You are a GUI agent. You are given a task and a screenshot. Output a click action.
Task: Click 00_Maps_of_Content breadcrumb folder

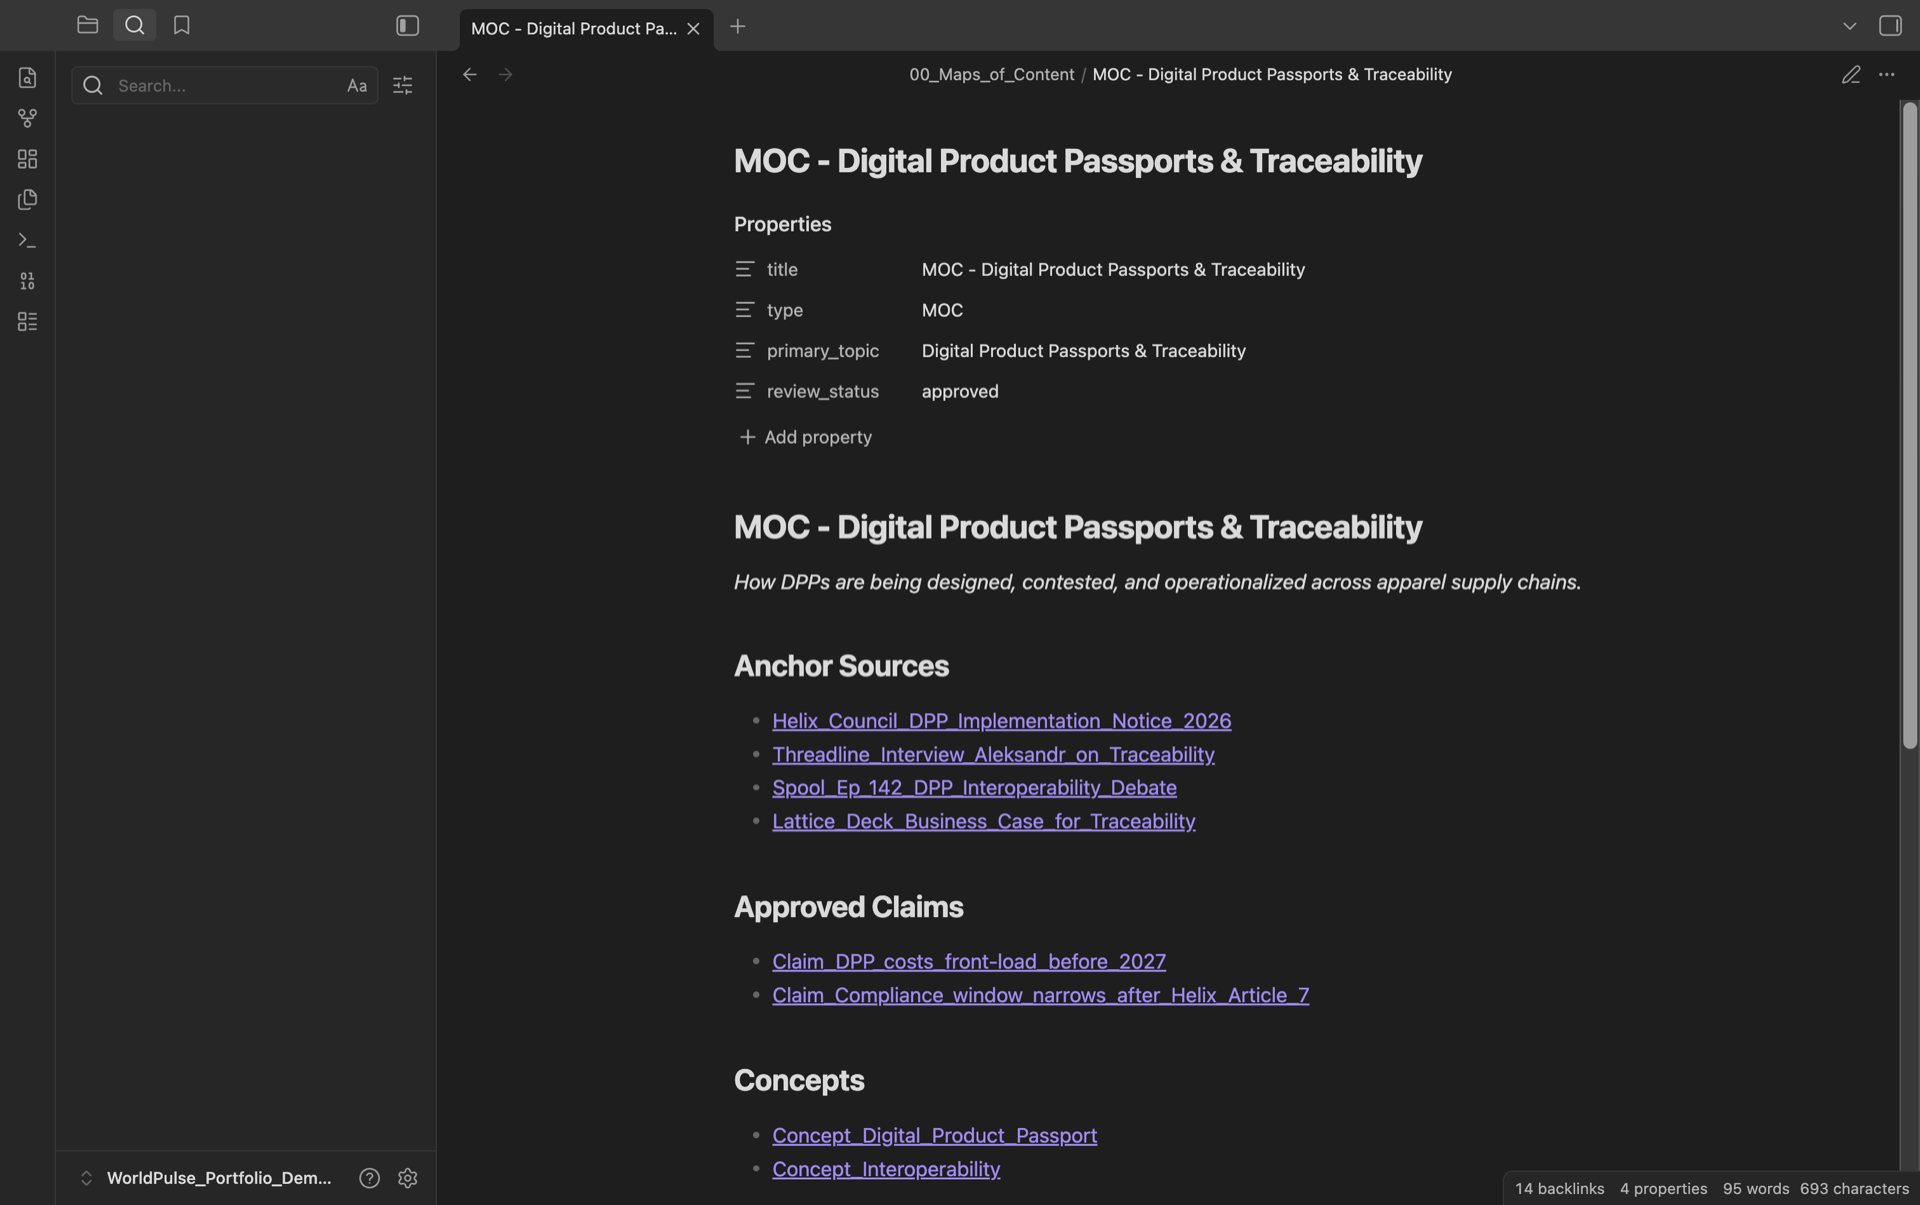[x=991, y=74]
